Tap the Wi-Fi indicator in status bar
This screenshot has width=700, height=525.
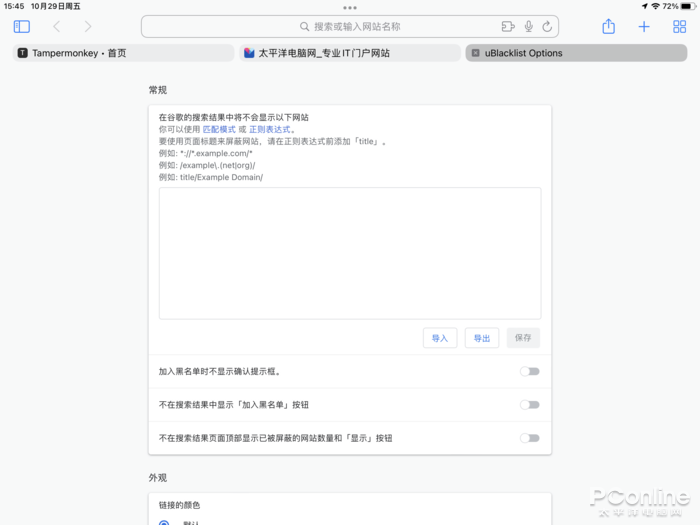click(x=655, y=6)
